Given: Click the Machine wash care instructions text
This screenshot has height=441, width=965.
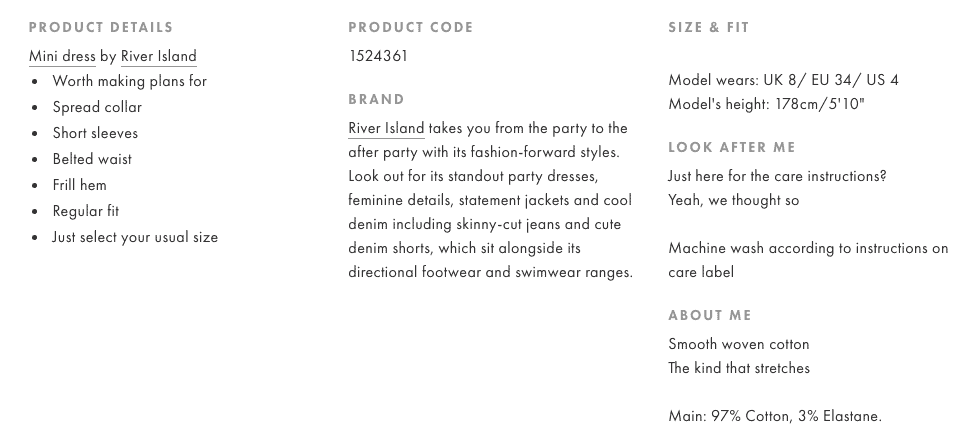Looking at the screenshot, I should click(808, 248).
